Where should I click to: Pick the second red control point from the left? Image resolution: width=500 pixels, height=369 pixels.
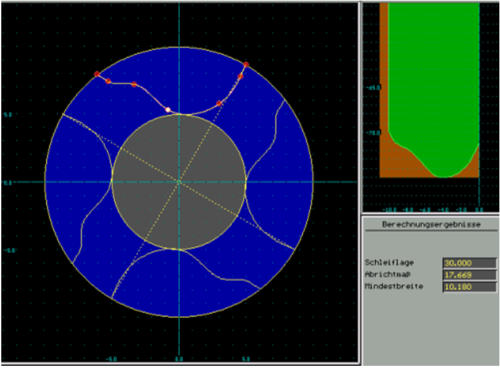(108, 81)
